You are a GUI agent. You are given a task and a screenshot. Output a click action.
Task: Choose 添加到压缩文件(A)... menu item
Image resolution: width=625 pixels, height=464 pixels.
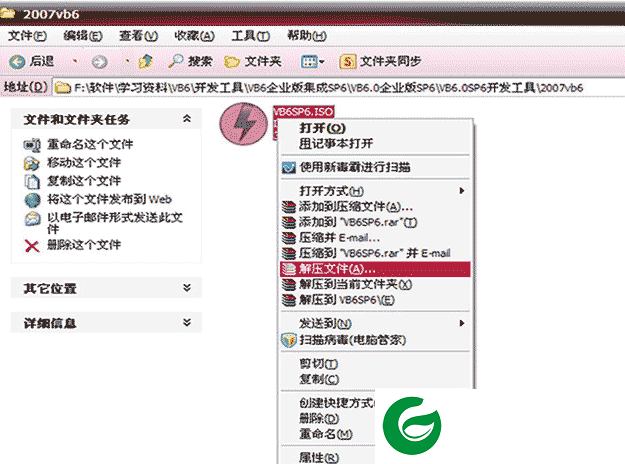(375, 206)
